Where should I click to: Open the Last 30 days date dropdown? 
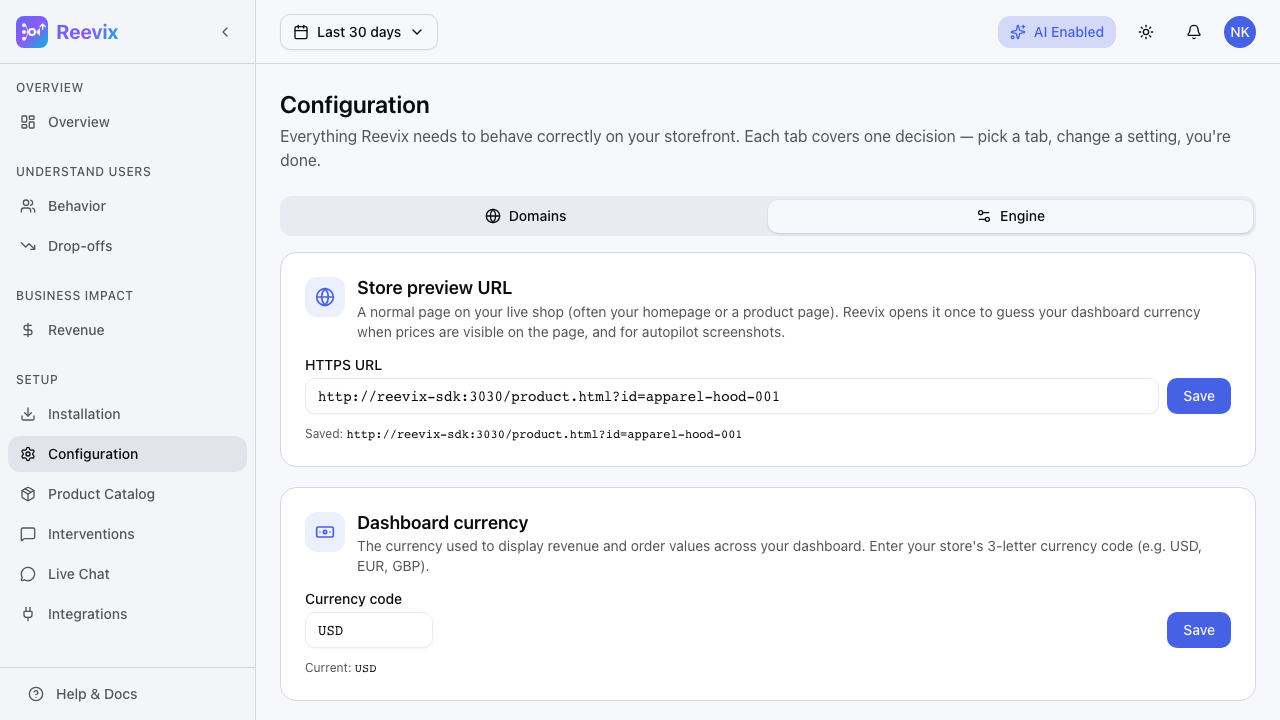359,32
